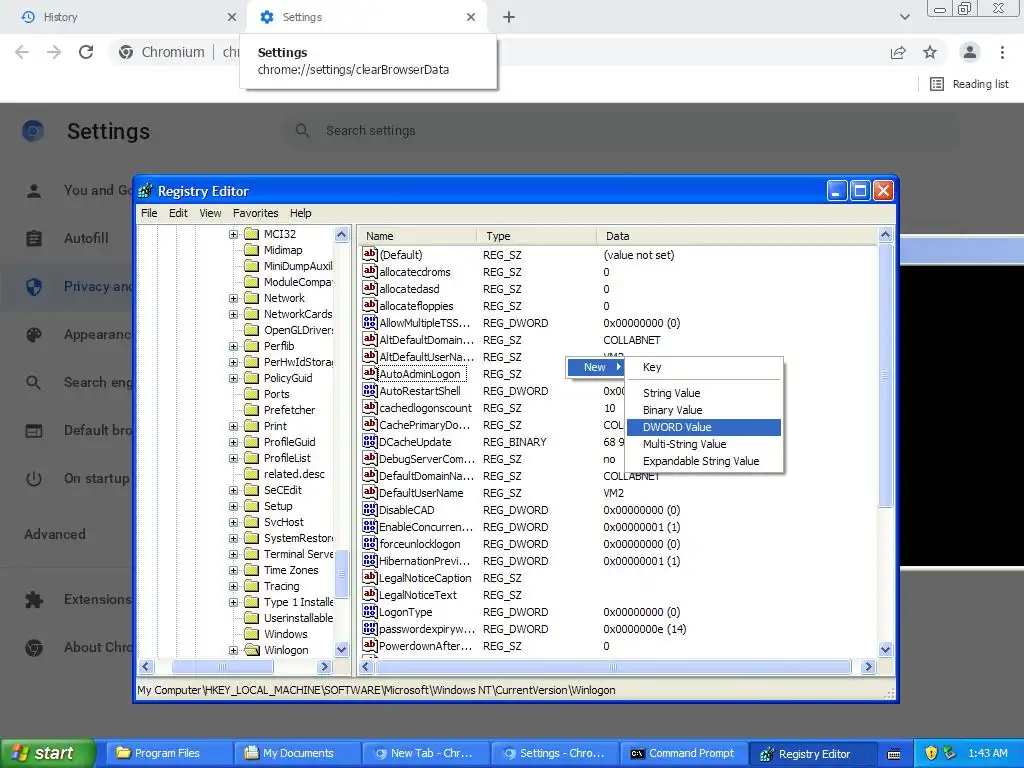The height and width of the screenshot is (768, 1024).
Task: Expand the Network registry key
Action: 233,298
